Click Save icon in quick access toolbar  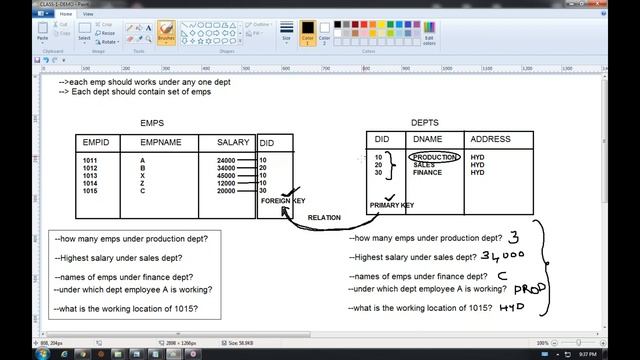click(37, 60)
